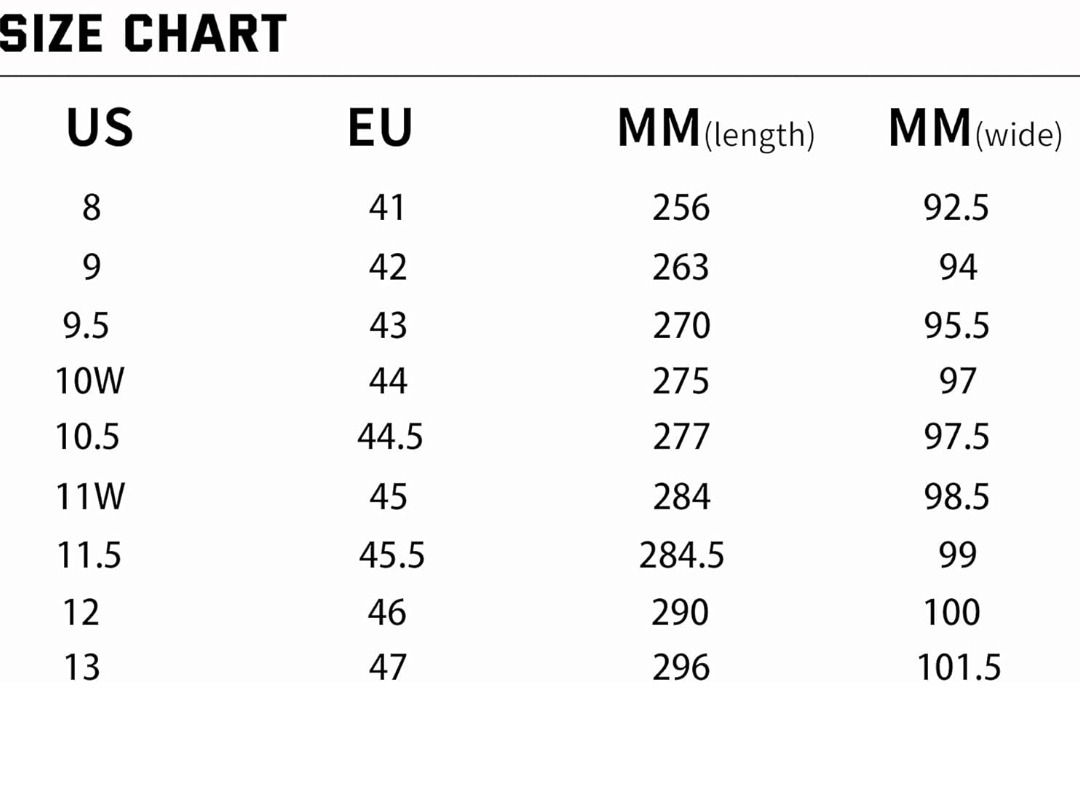
Task: Click the US column header
Action: (99, 129)
